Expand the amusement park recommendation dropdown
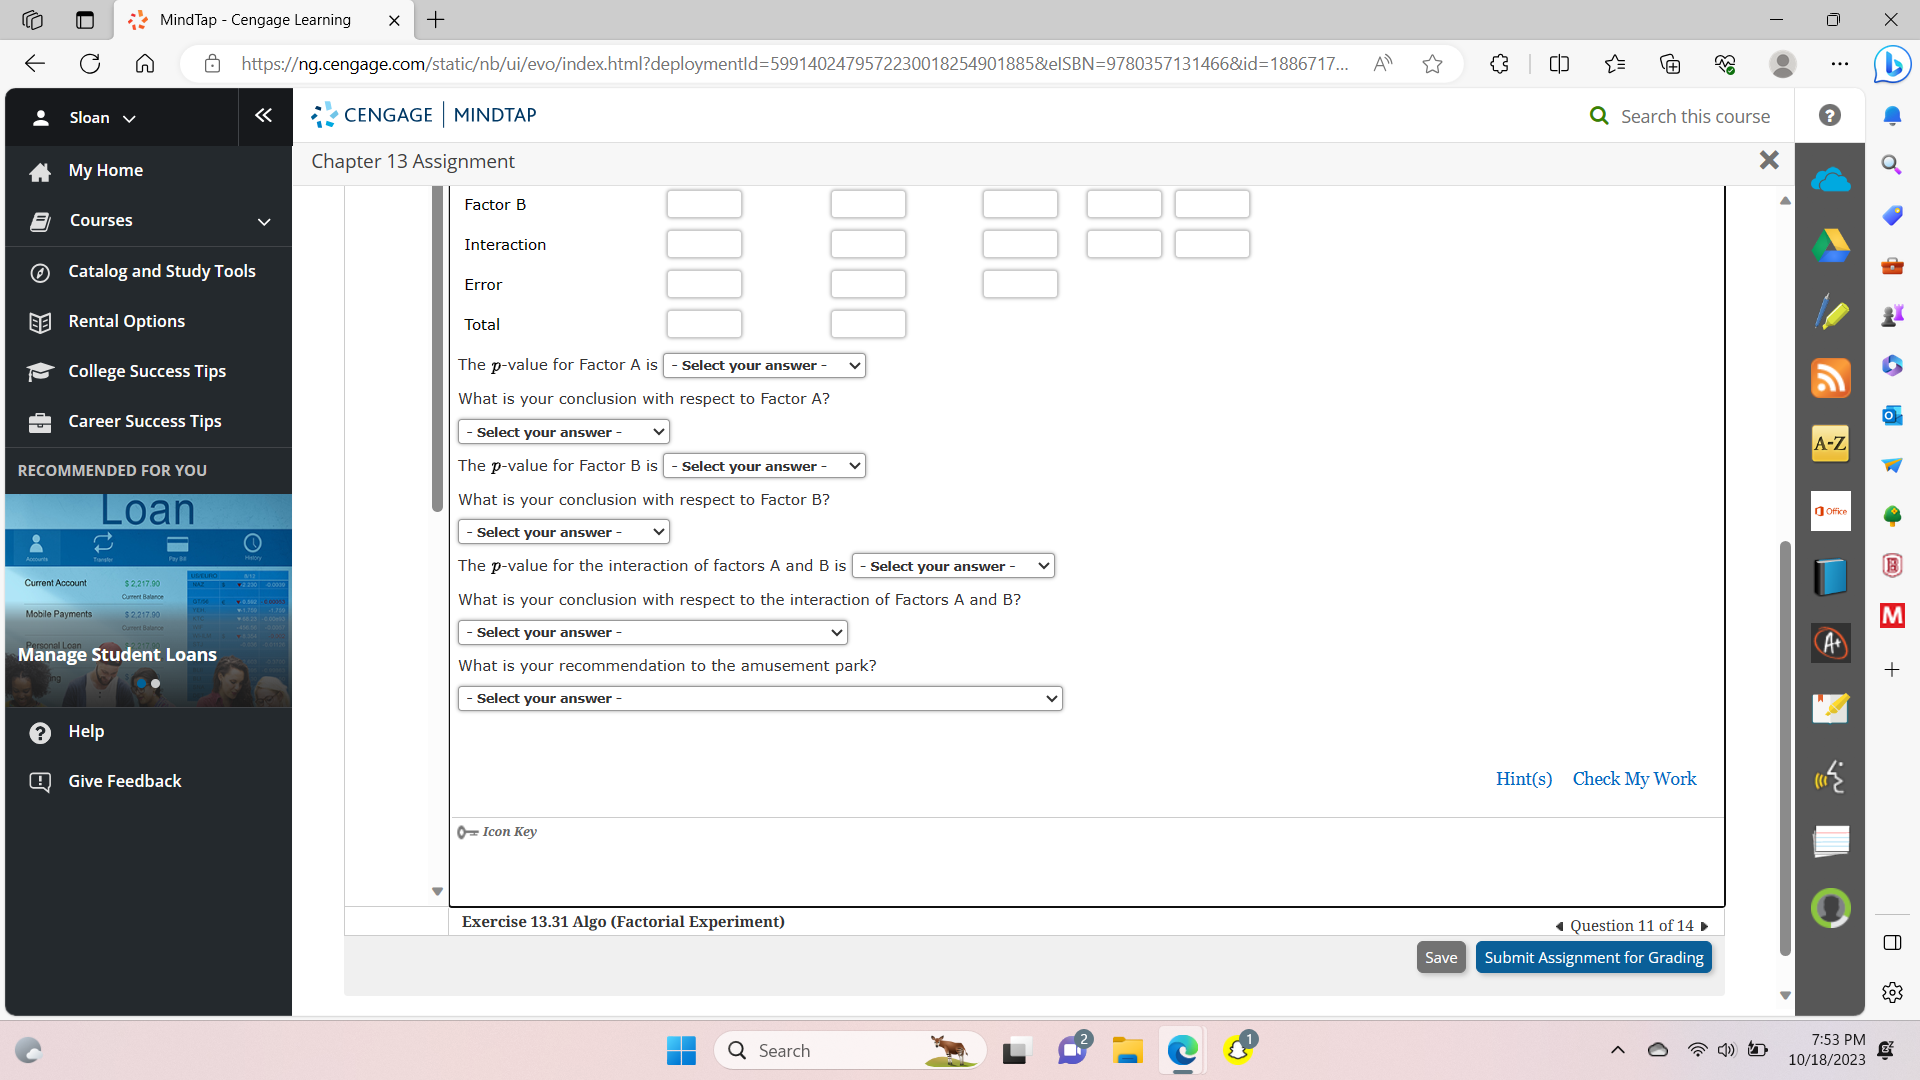 (760, 699)
